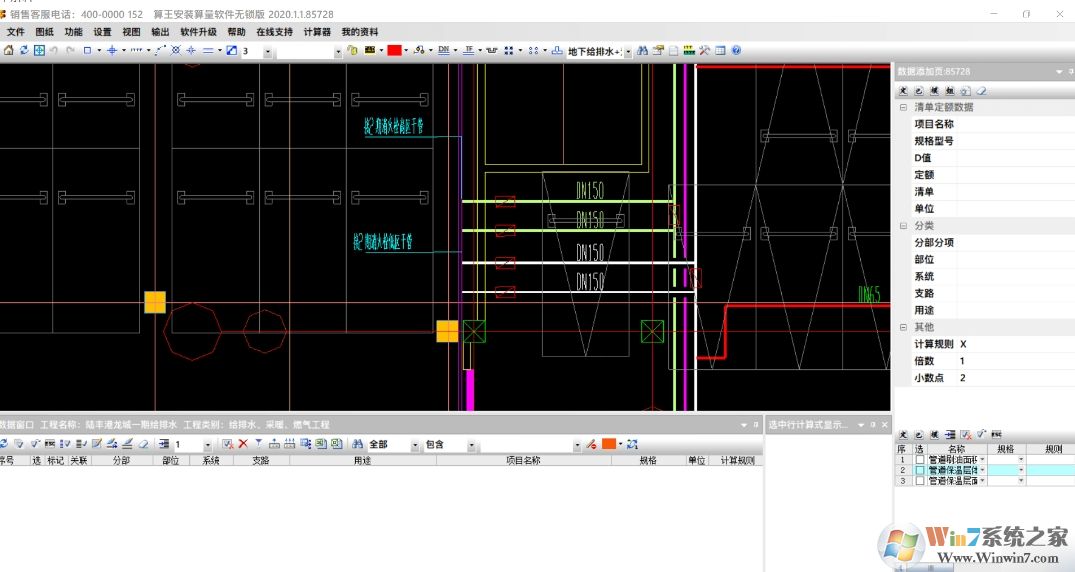Screen dimensions: 1075x572
Task: Tick the checkbox in row 1 of rules list
Action: tap(920, 460)
